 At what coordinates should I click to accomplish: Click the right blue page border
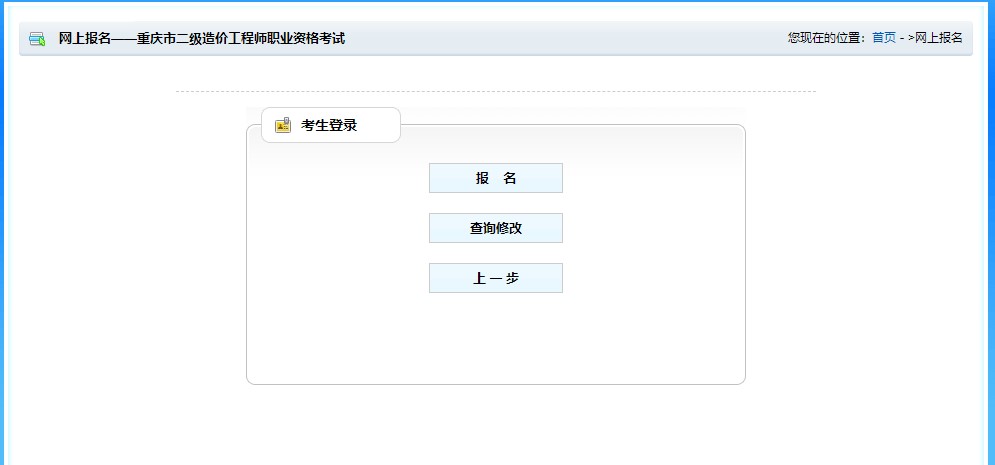[990, 250]
